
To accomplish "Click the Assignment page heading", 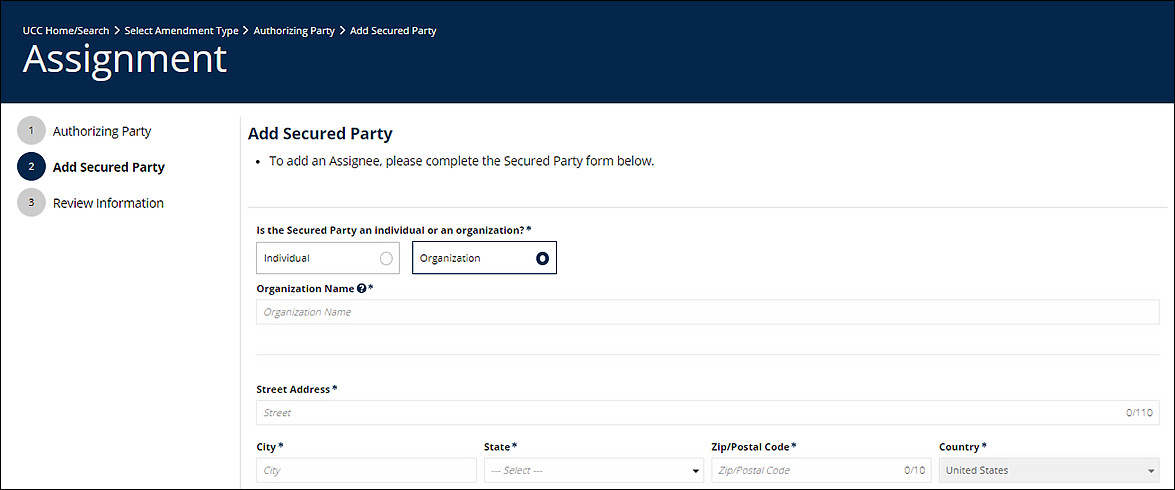I will [x=125, y=60].
